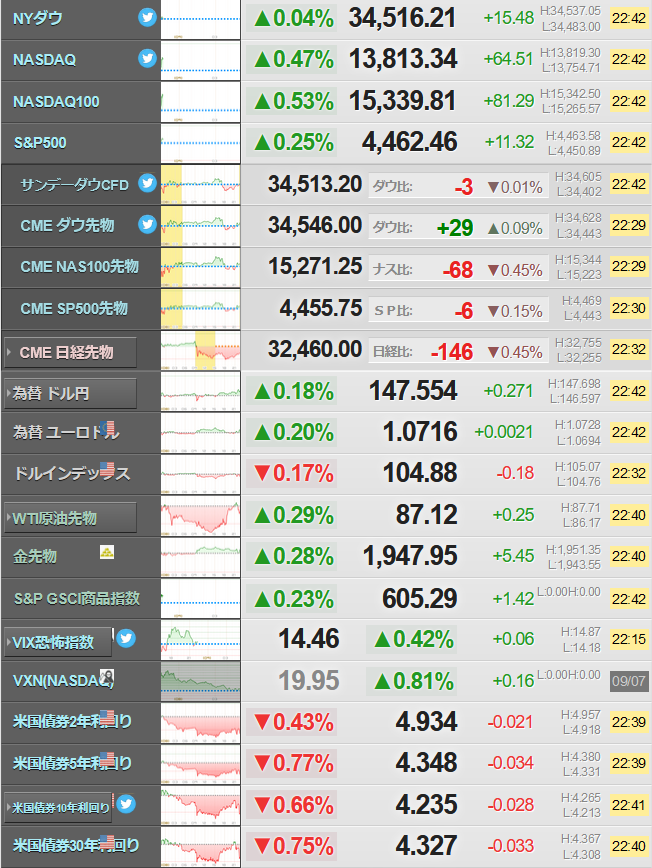
Task: Click the NASDAQ change percent ▲0.47%
Action: click(294, 60)
